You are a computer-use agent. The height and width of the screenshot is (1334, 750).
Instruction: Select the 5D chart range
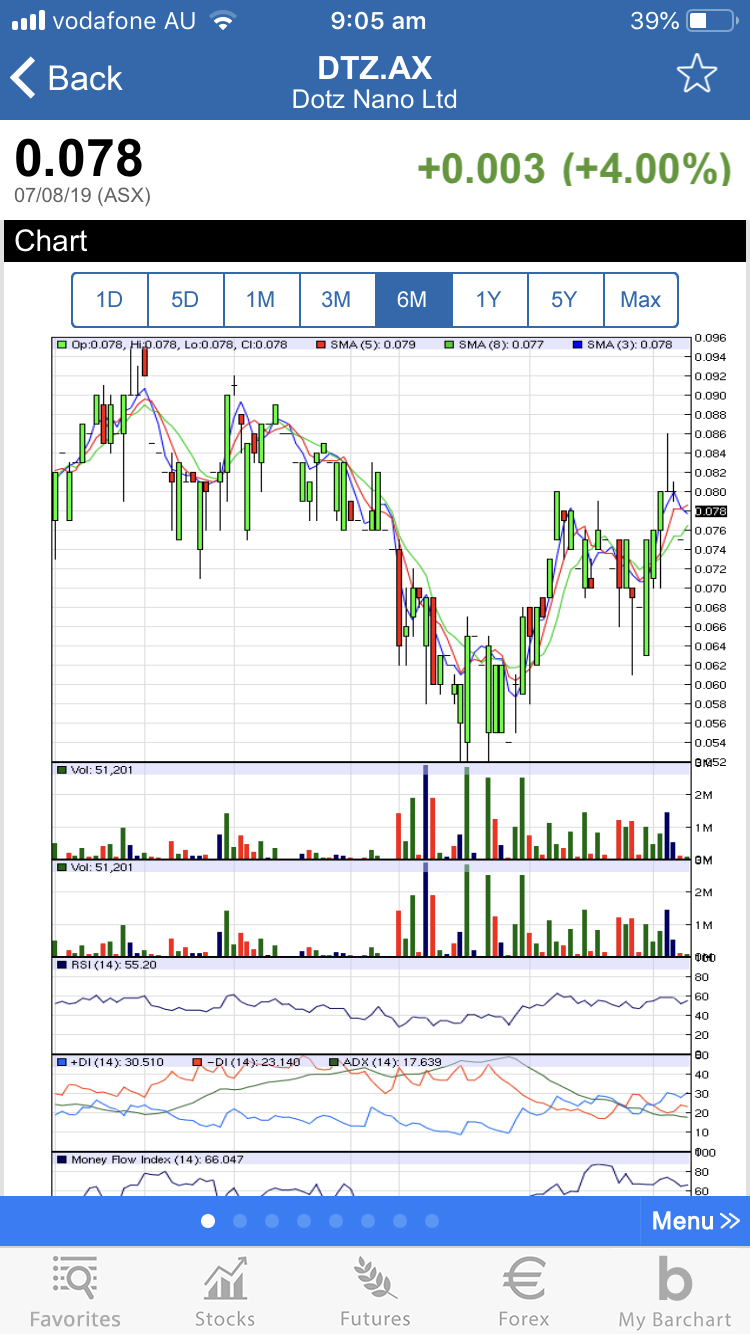[x=185, y=299]
